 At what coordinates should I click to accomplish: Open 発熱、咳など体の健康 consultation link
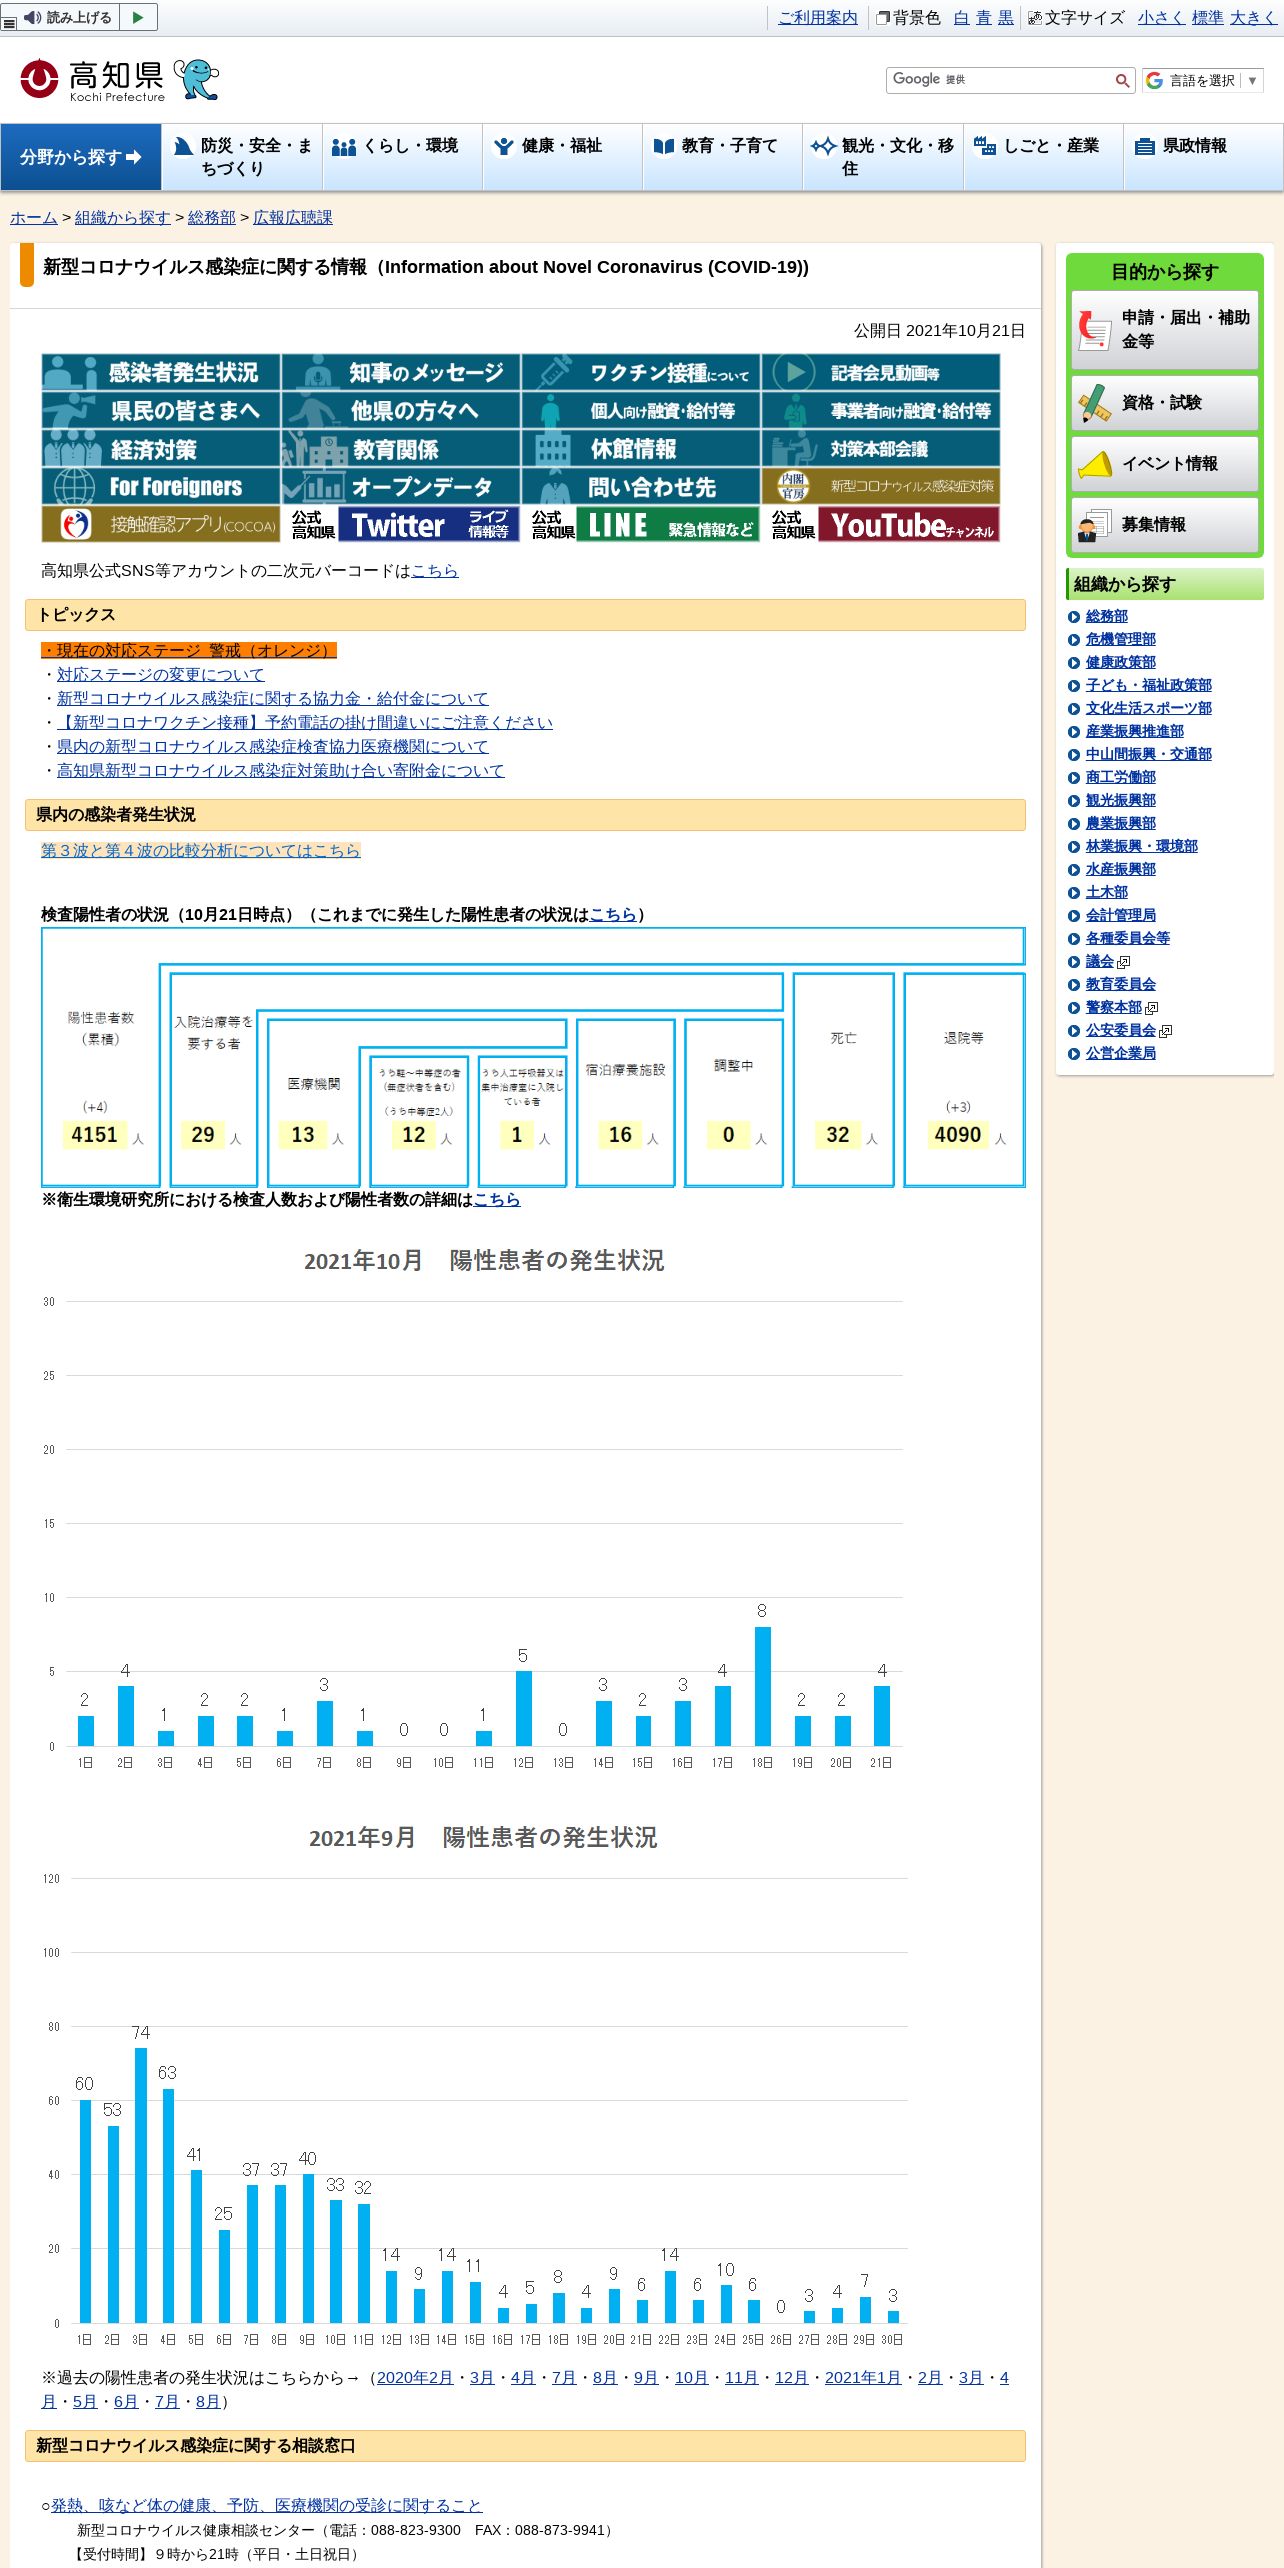[267, 2505]
